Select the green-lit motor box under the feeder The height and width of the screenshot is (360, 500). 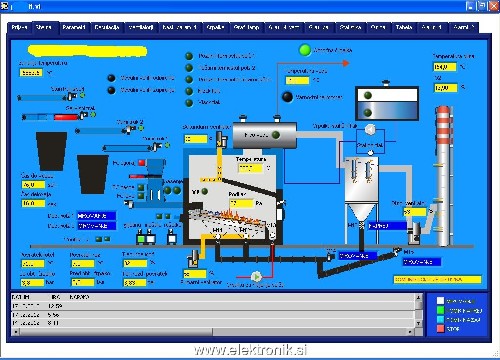(x=141, y=238)
